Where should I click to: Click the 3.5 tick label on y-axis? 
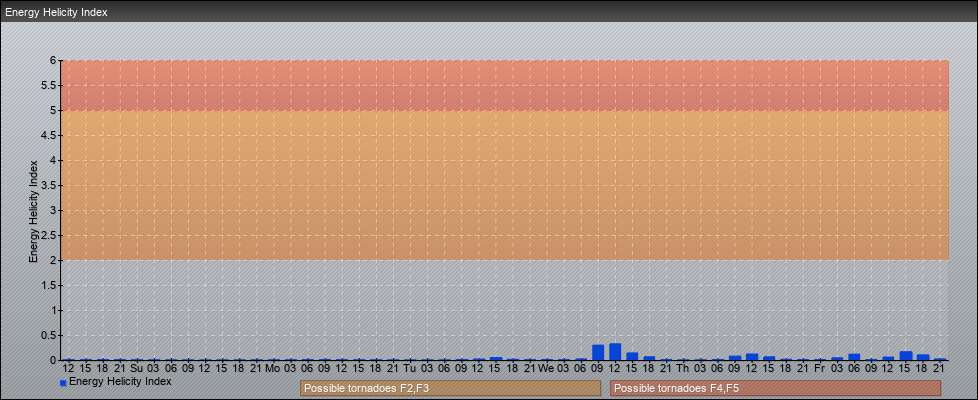(50, 185)
